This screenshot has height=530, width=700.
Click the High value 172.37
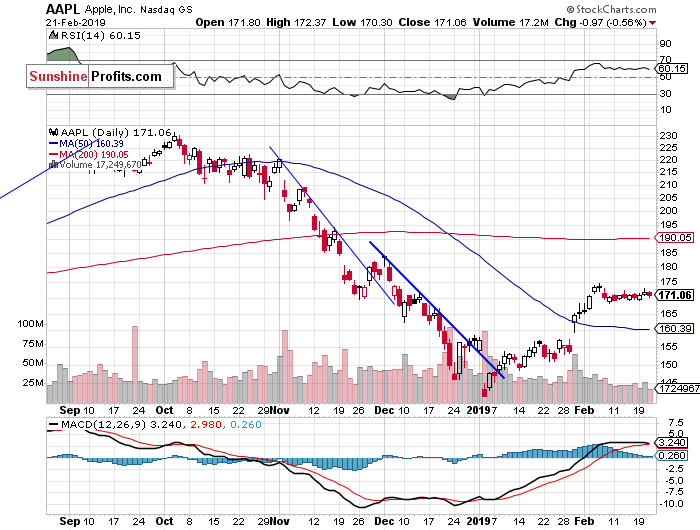point(310,22)
